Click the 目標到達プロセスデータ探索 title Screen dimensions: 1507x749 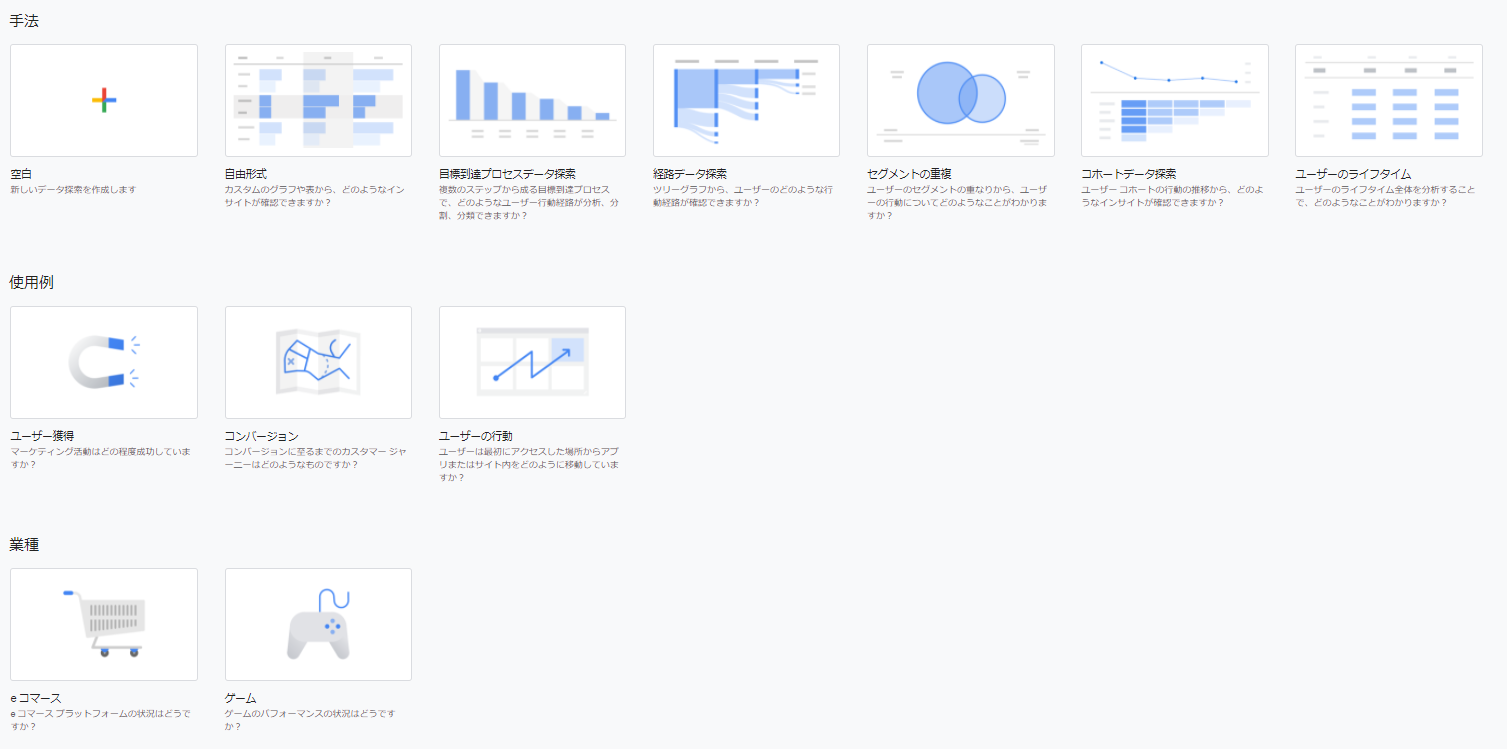point(507,174)
